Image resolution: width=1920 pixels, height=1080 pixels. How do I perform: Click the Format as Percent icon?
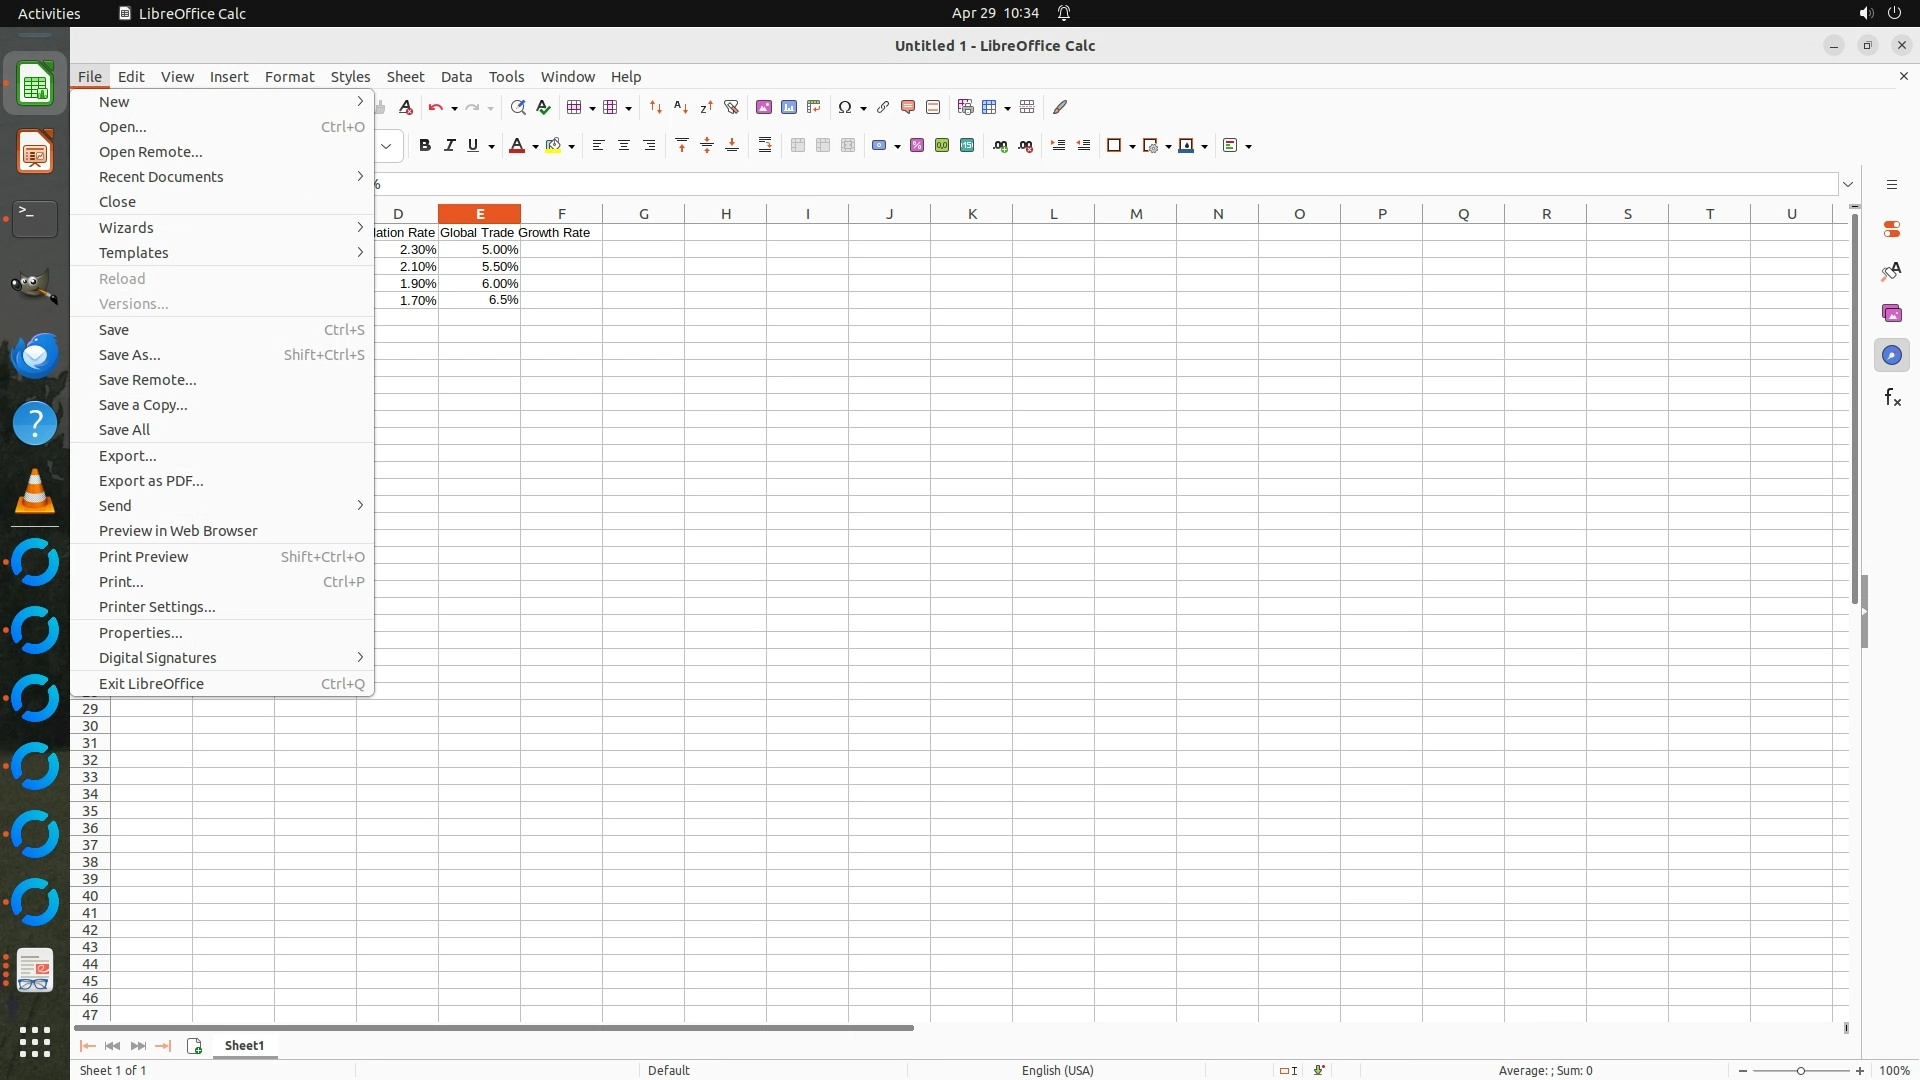pyautogui.click(x=917, y=146)
